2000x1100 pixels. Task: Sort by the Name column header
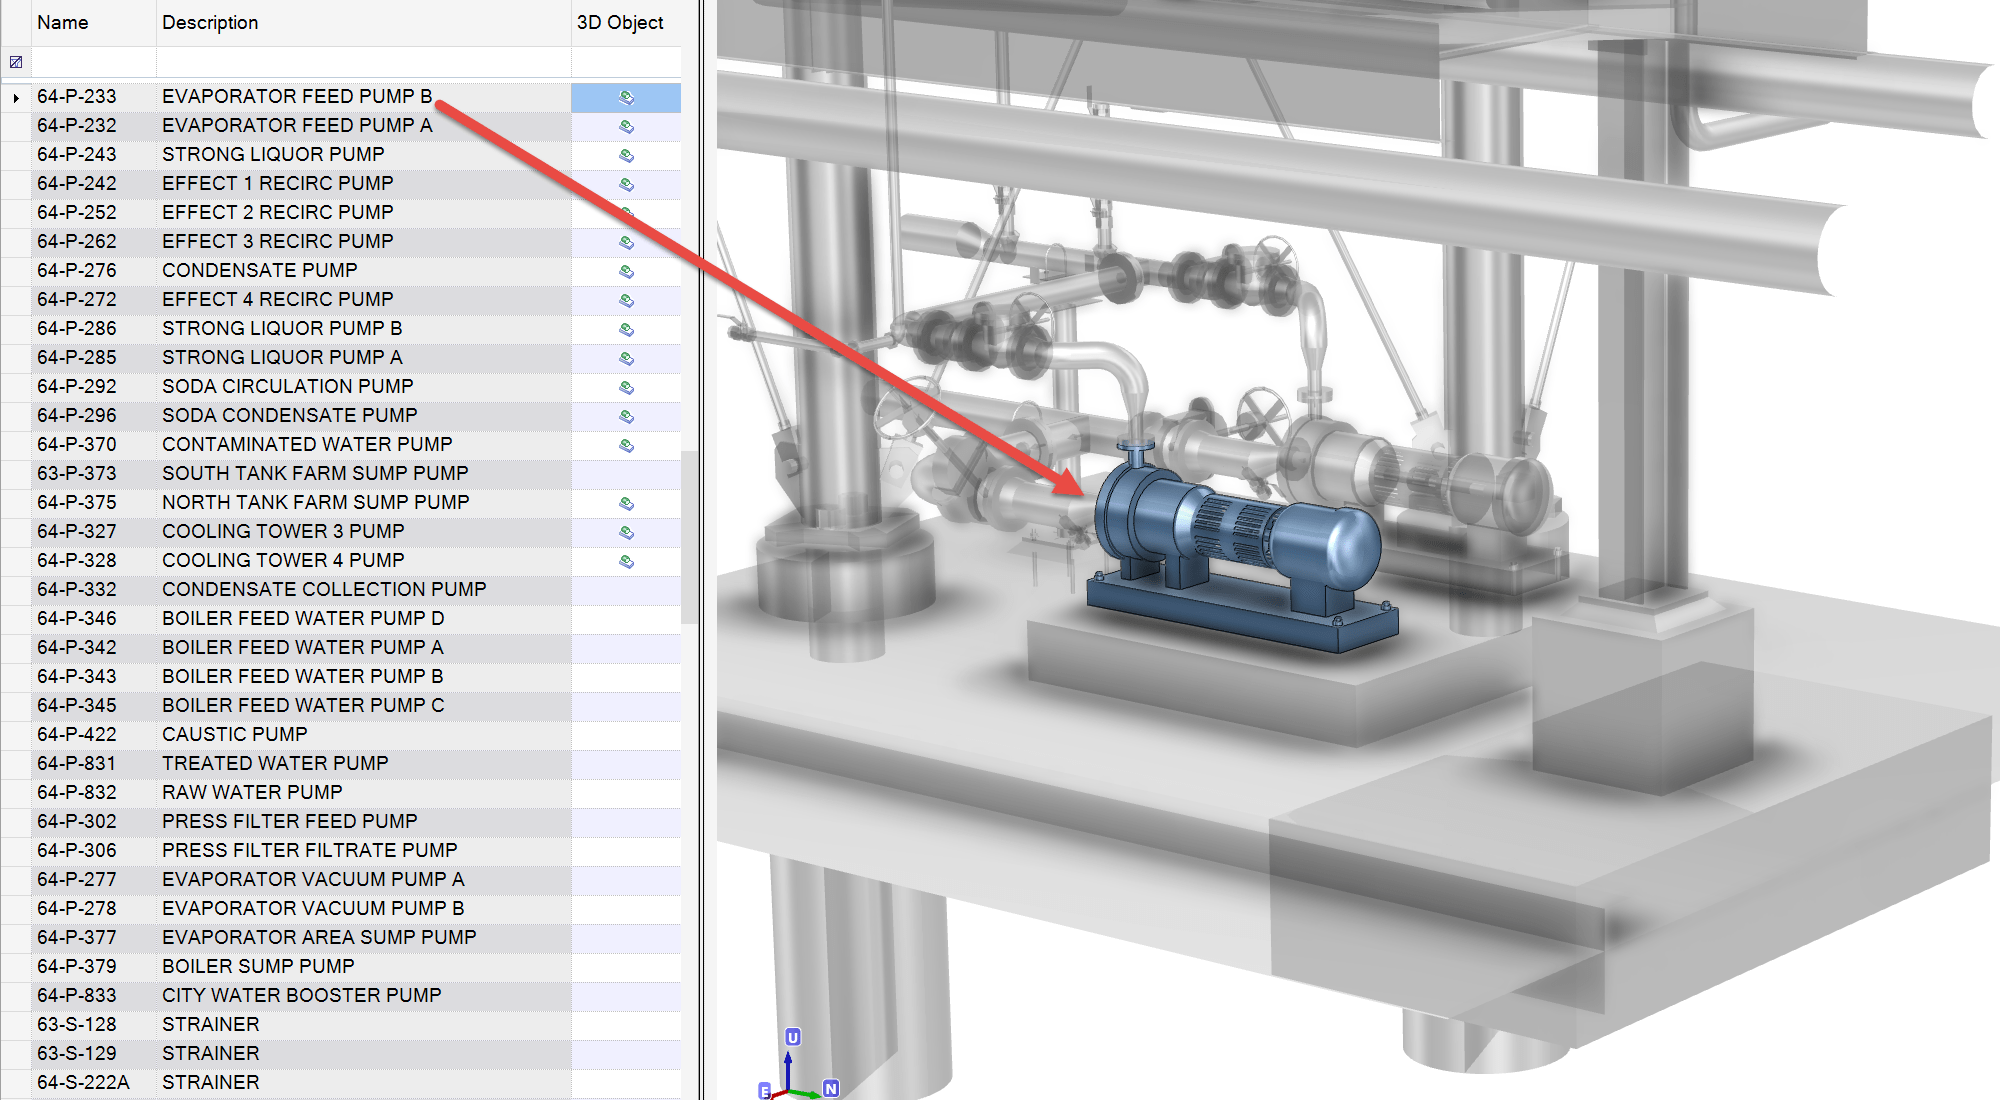click(x=63, y=22)
